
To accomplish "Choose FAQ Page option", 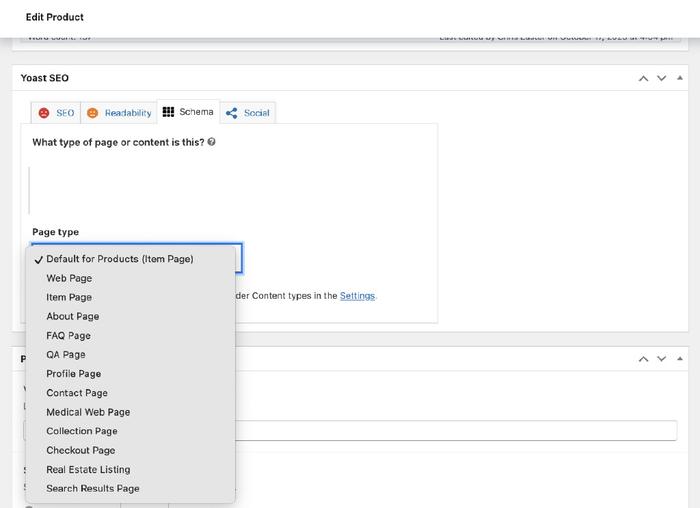I will [x=130, y=336].
